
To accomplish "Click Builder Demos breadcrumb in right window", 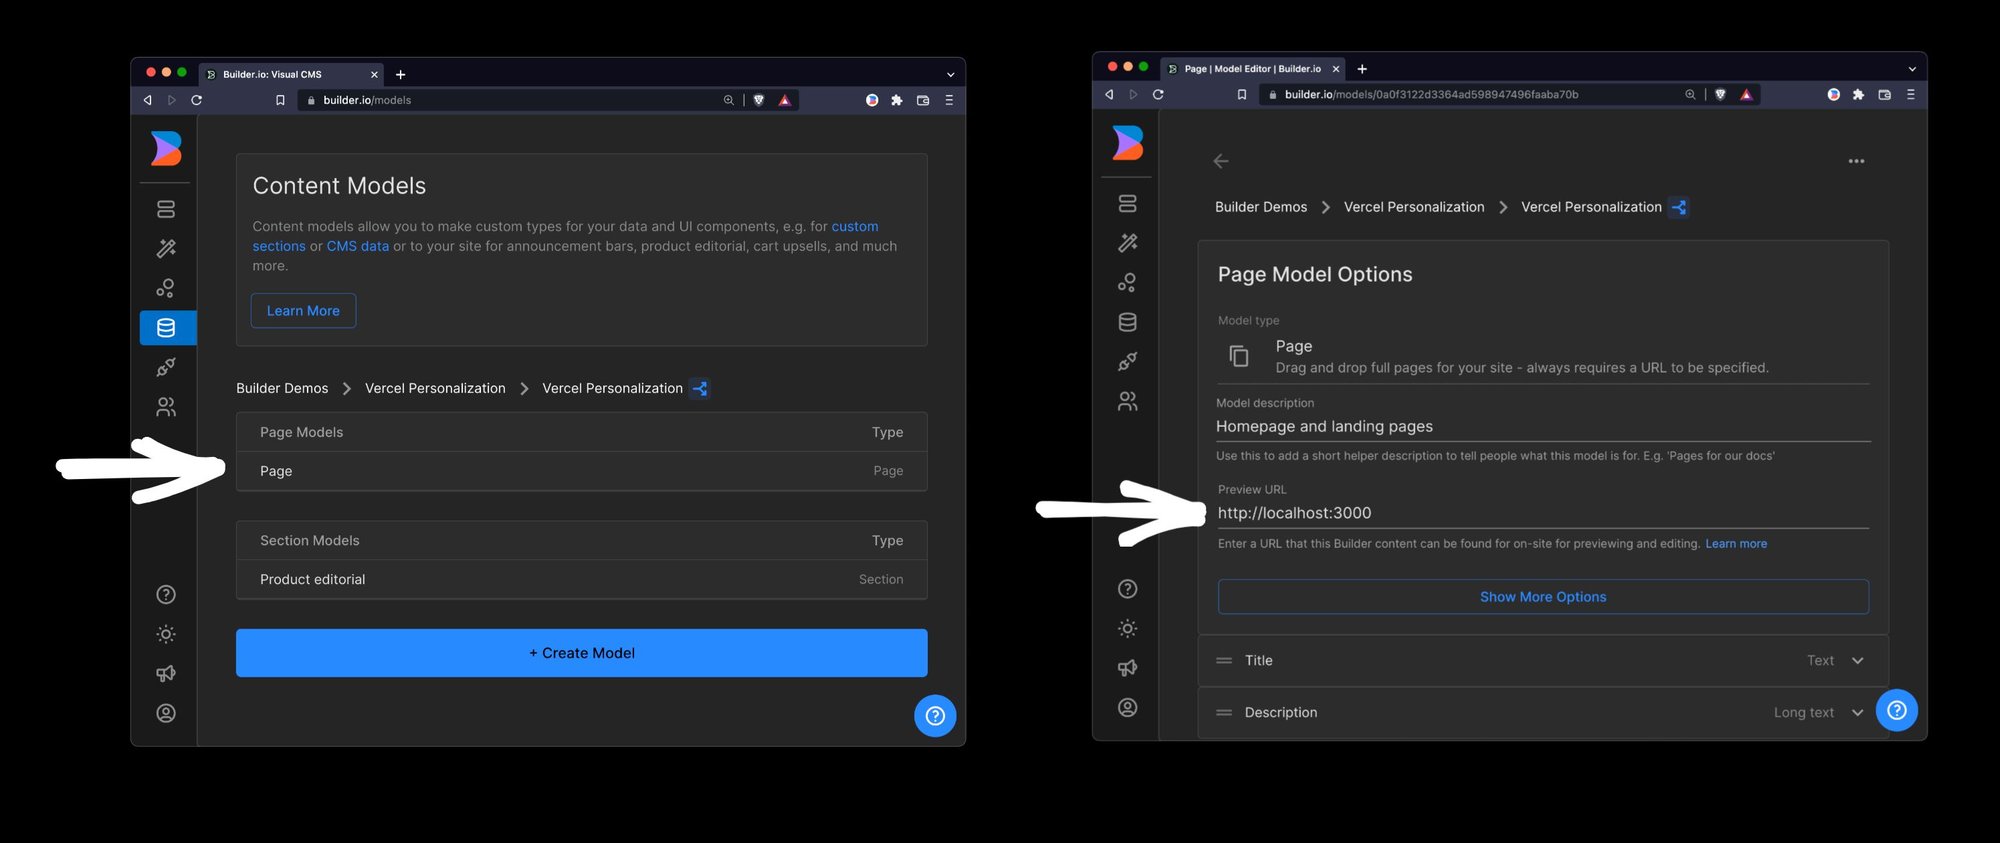I will point(1261,207).
